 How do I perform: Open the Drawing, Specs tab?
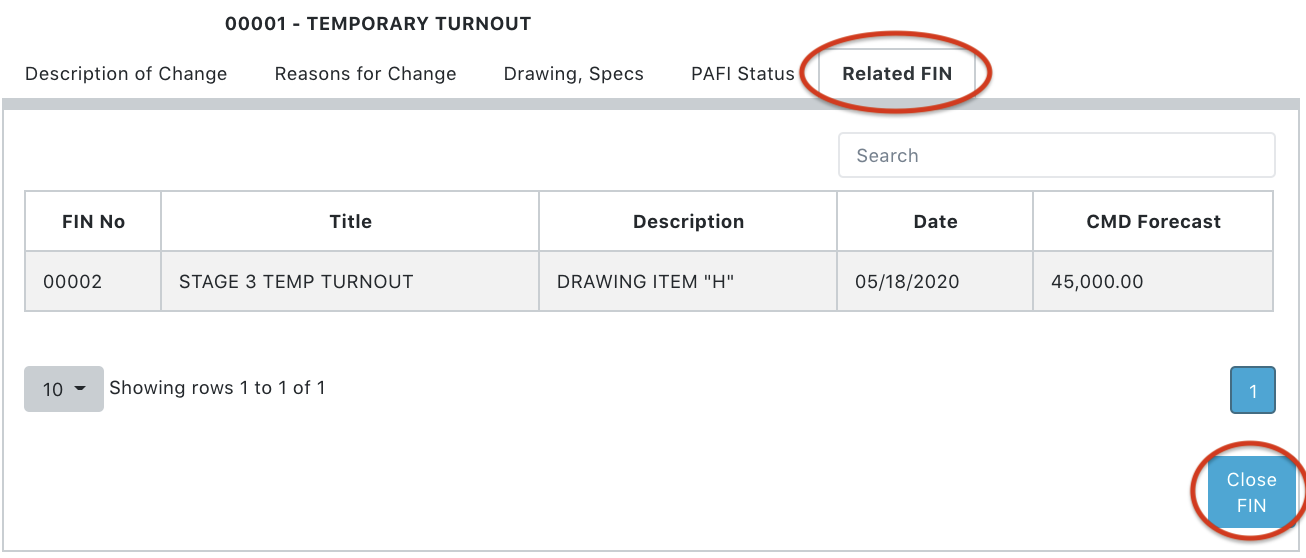click(x=573, y=74)
